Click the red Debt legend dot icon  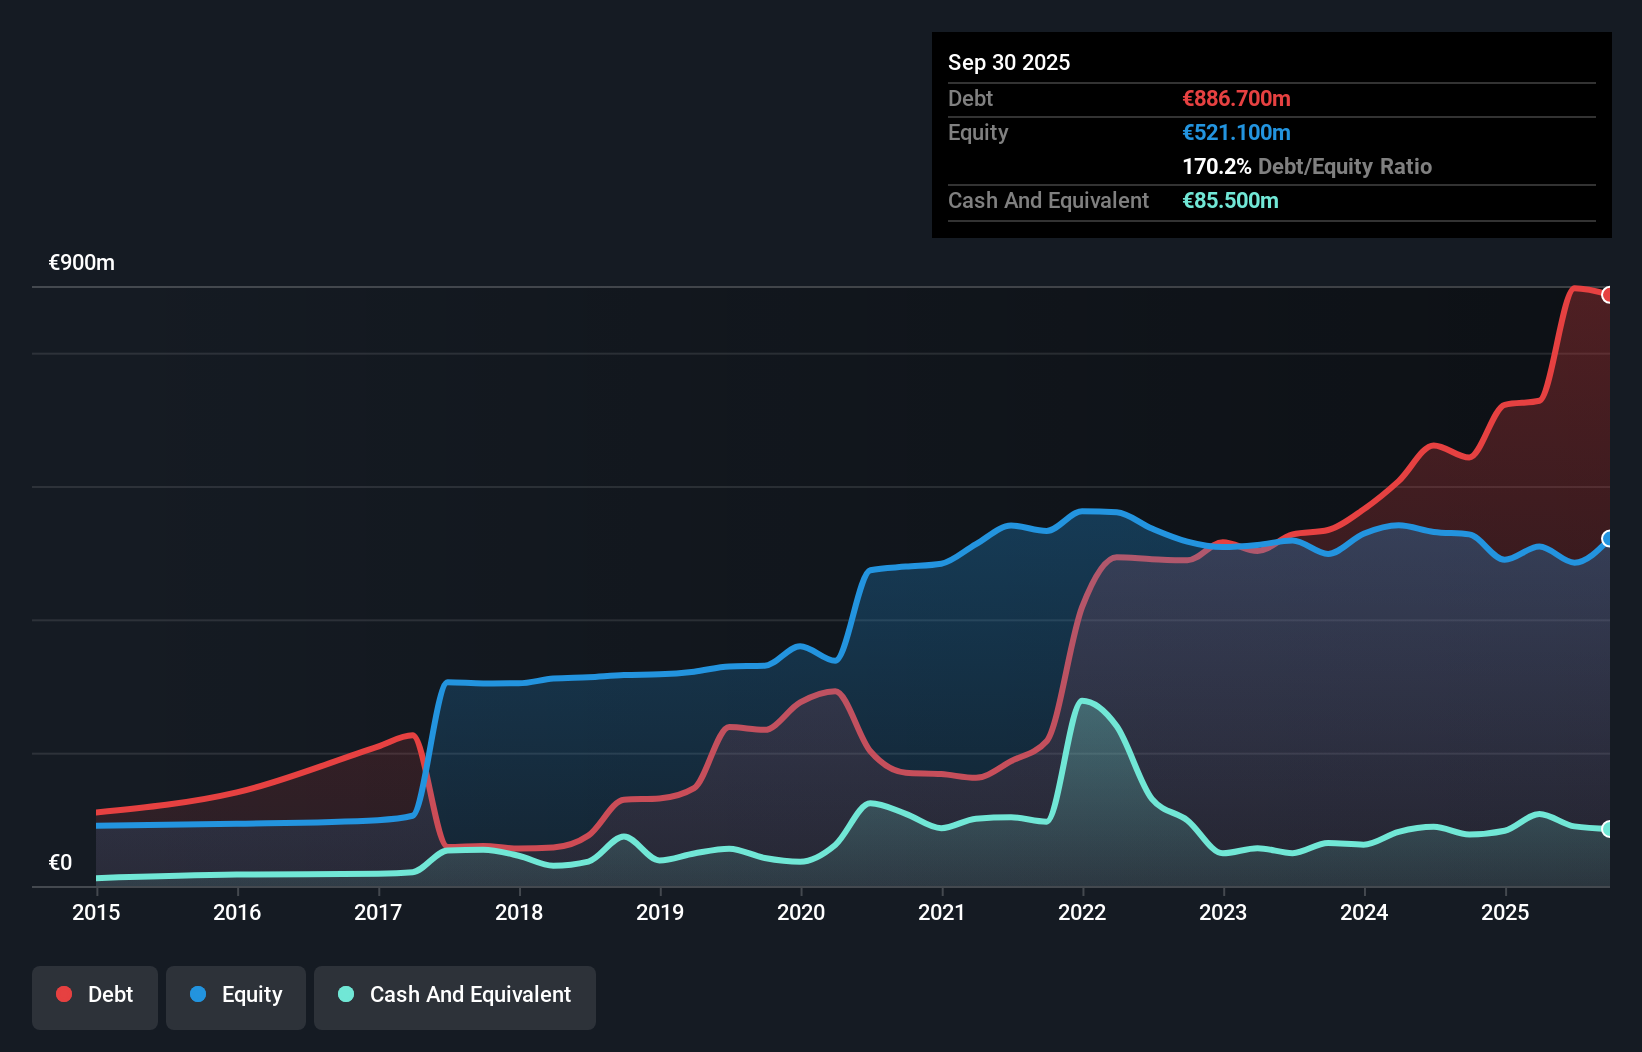[x=64, y=994]
